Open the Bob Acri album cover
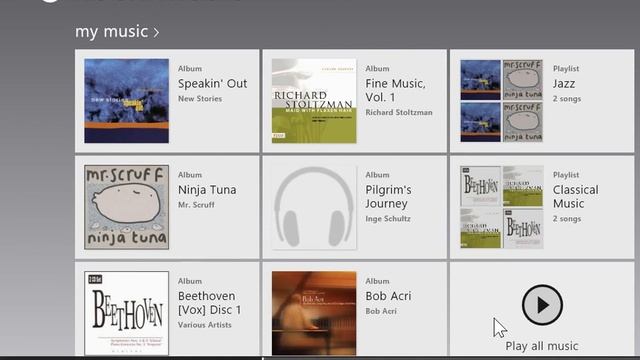Viewport: 640px width, 360px height. (314, 313)
